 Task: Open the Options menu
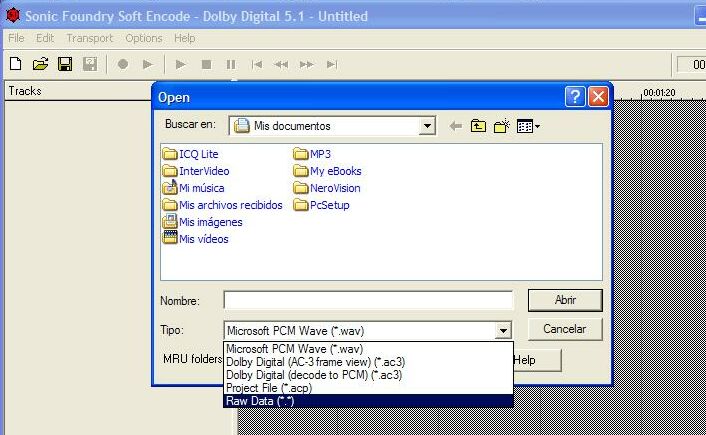[144, 38]
